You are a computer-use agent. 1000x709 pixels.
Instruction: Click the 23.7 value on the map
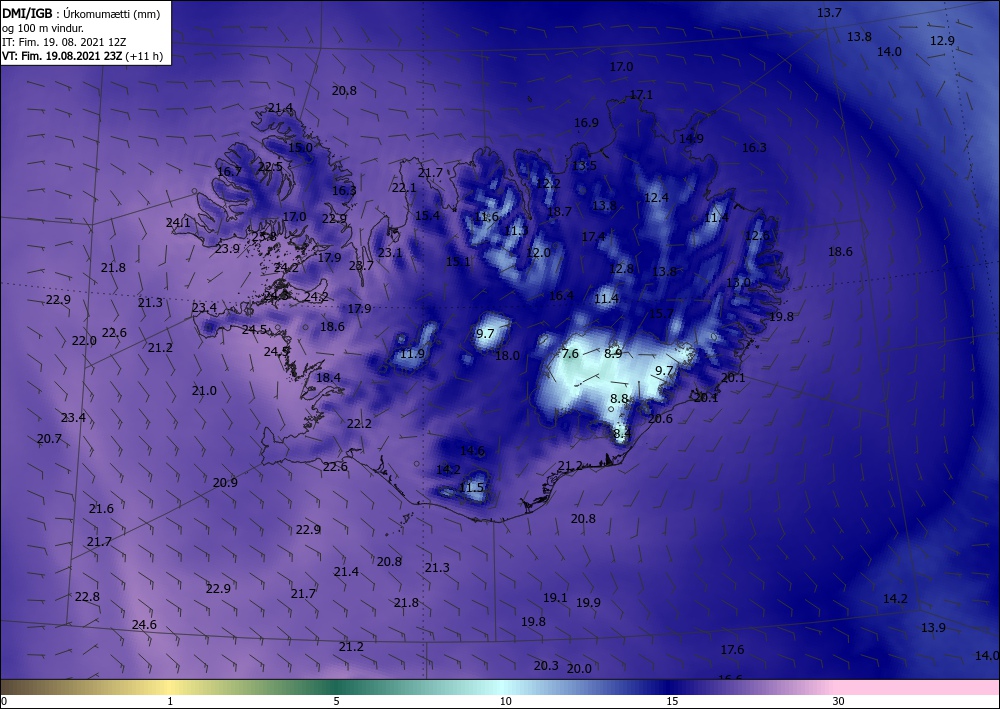[361, 266]
